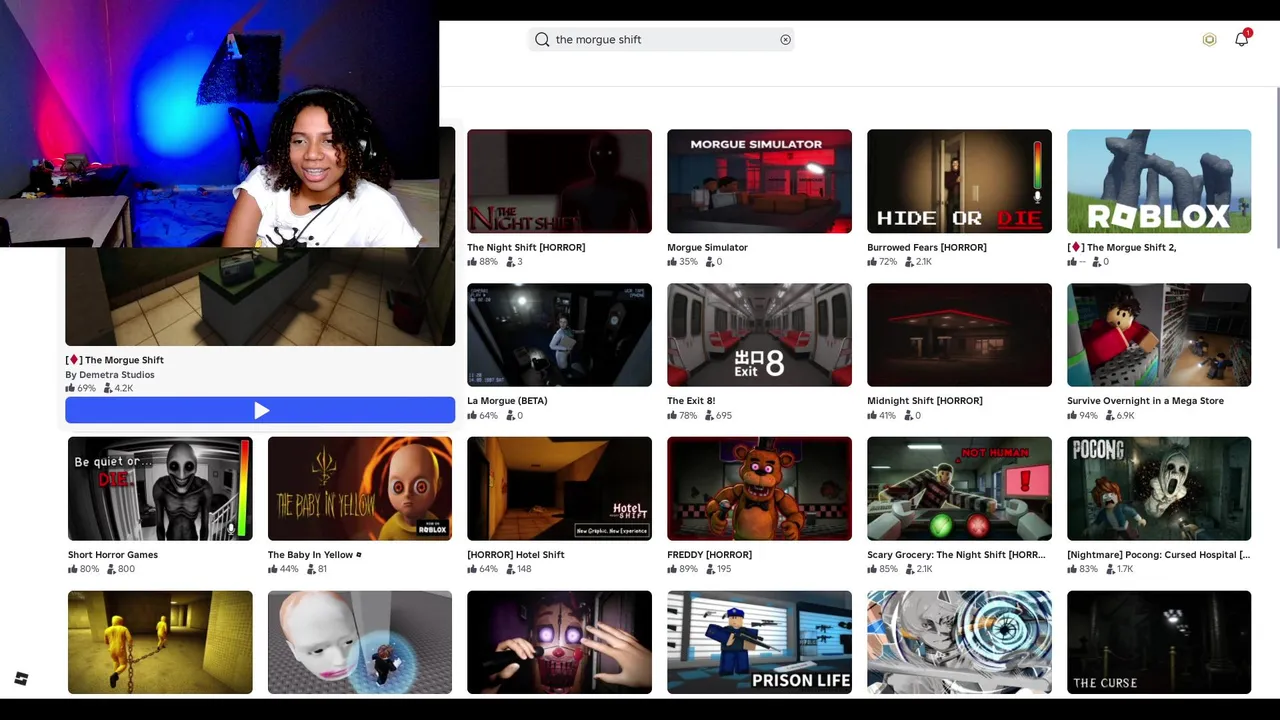1280x720 pixels.
Task: Open The Night Shift [HORROR] thumbnail
Action: 559,181
